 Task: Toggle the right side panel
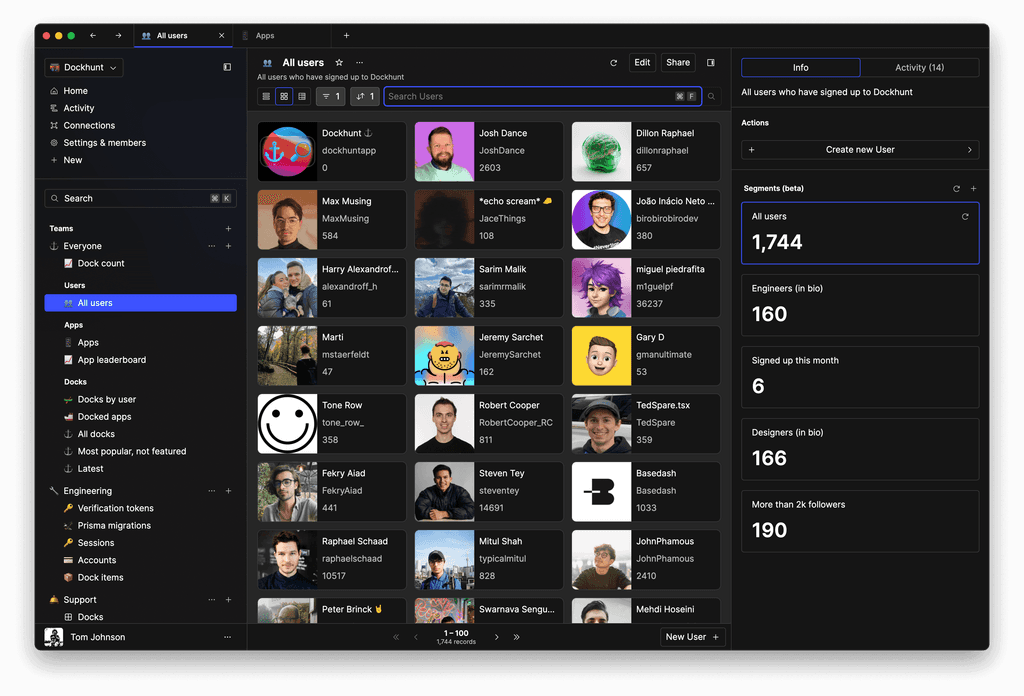[x=711, y=62]
